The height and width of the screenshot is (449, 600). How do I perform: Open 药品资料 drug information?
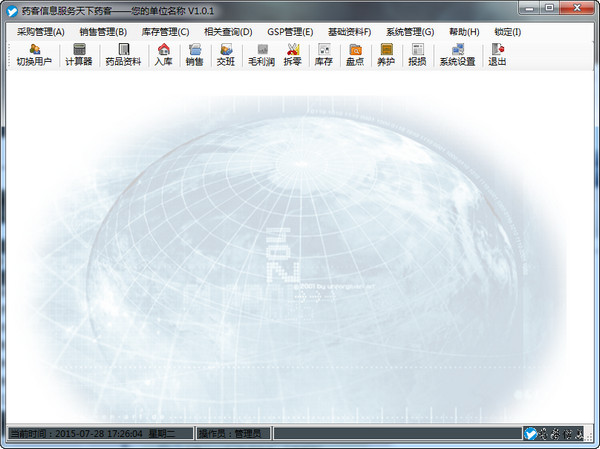pos(124,55)
